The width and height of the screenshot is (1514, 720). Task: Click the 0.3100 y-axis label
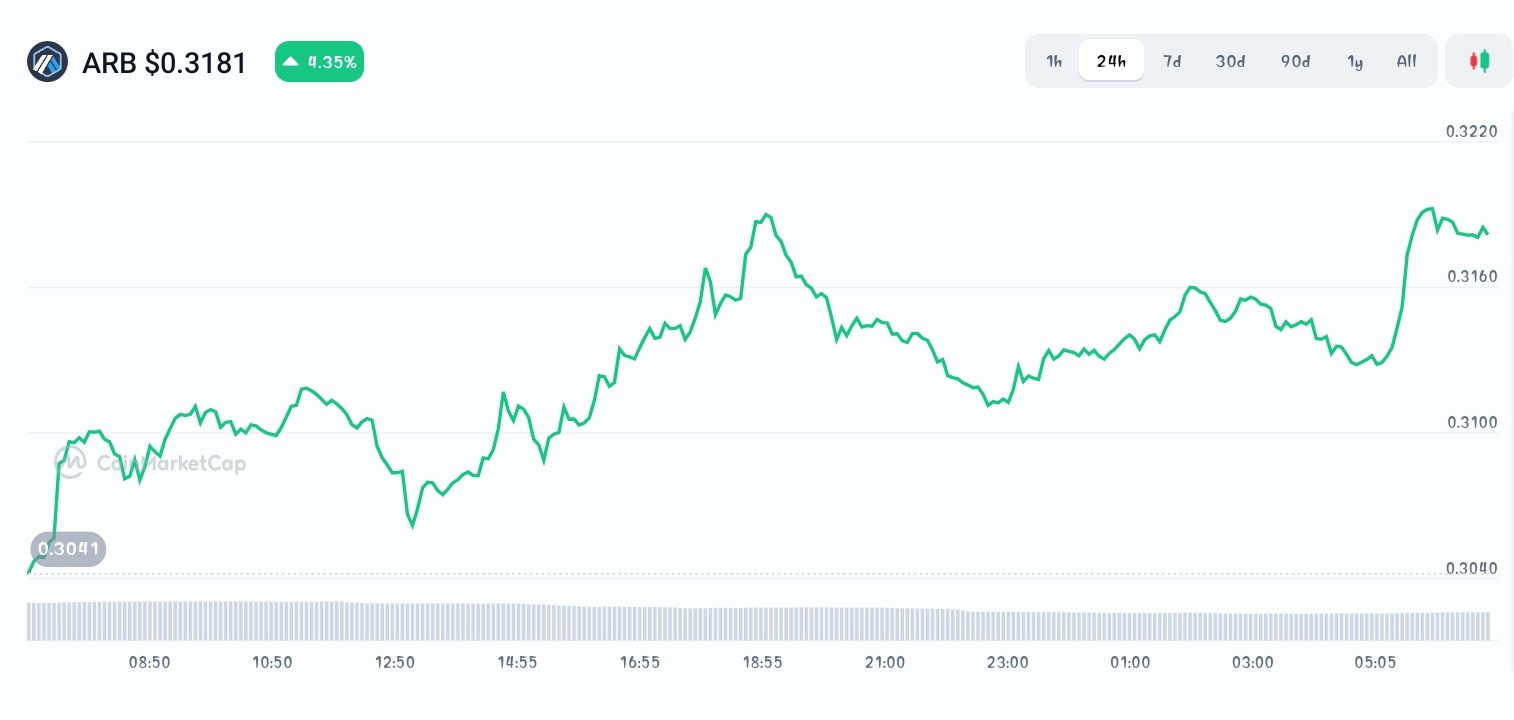[x=1472, y=422]
